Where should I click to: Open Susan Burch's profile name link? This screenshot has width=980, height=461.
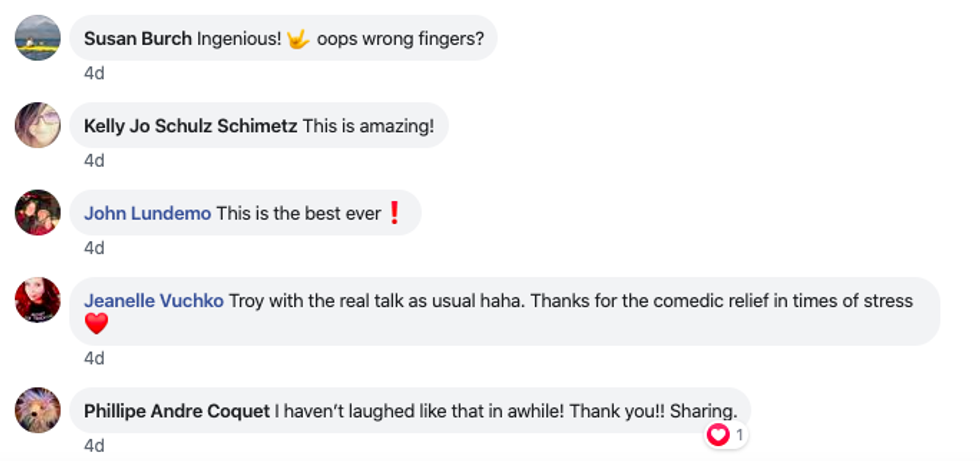coord(137,39)
